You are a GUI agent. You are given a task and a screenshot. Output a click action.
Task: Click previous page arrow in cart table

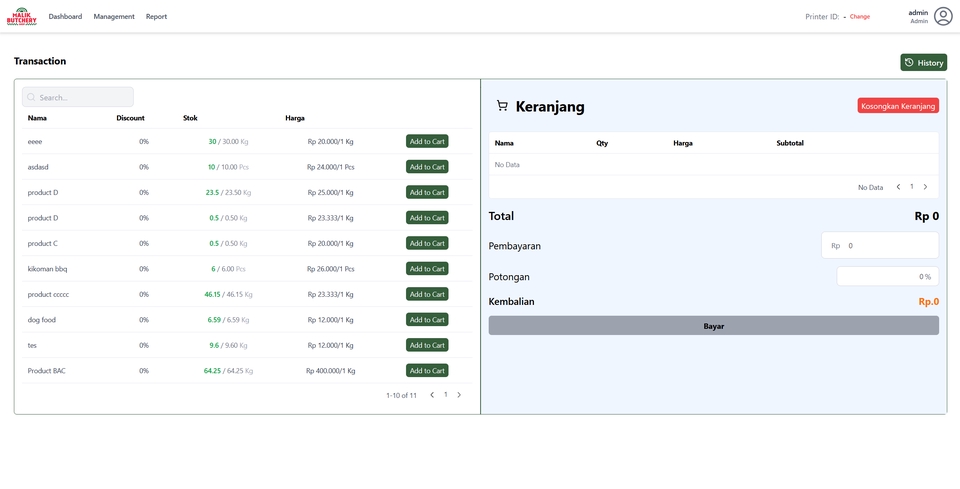point(898,187)
